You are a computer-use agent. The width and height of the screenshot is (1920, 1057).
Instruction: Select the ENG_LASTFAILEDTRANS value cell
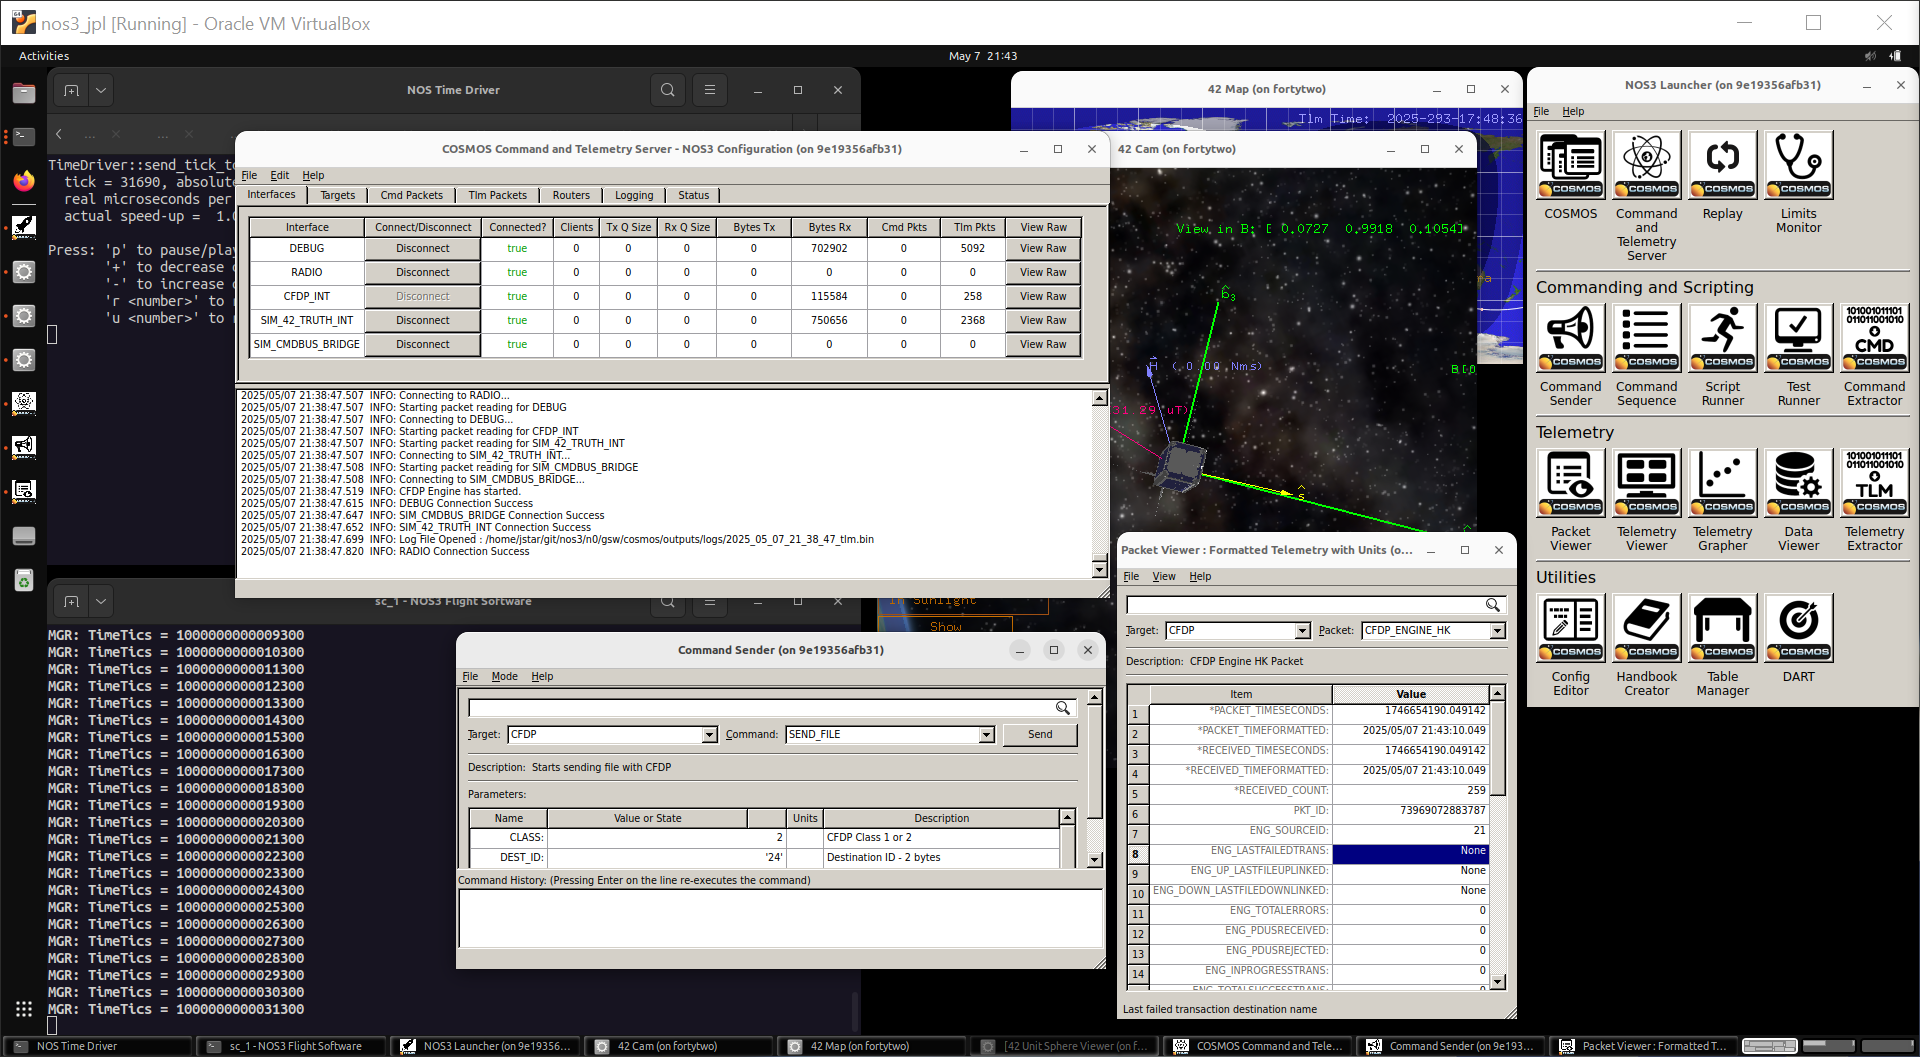pos(1410,852)
